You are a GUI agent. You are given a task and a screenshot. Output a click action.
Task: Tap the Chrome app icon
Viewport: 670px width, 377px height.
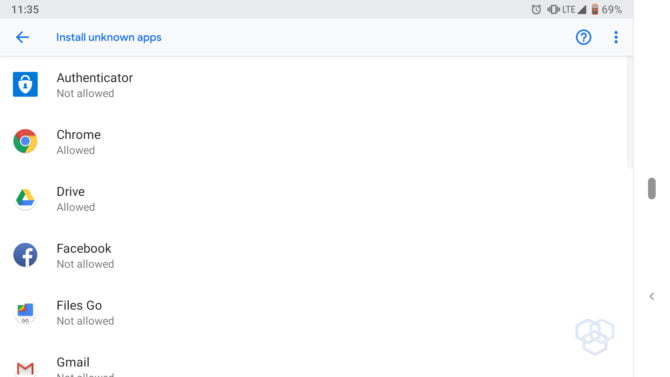coord(25,141)
